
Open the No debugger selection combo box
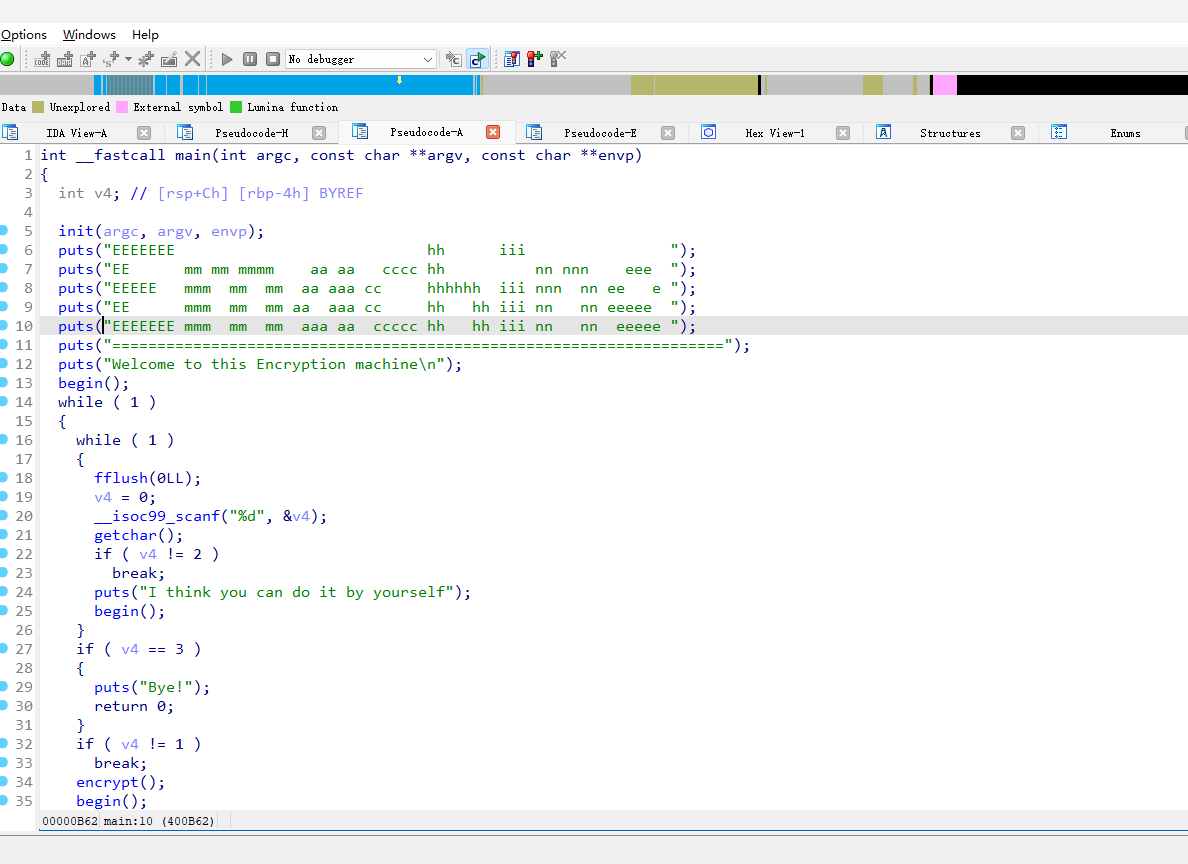click(361, 59)
